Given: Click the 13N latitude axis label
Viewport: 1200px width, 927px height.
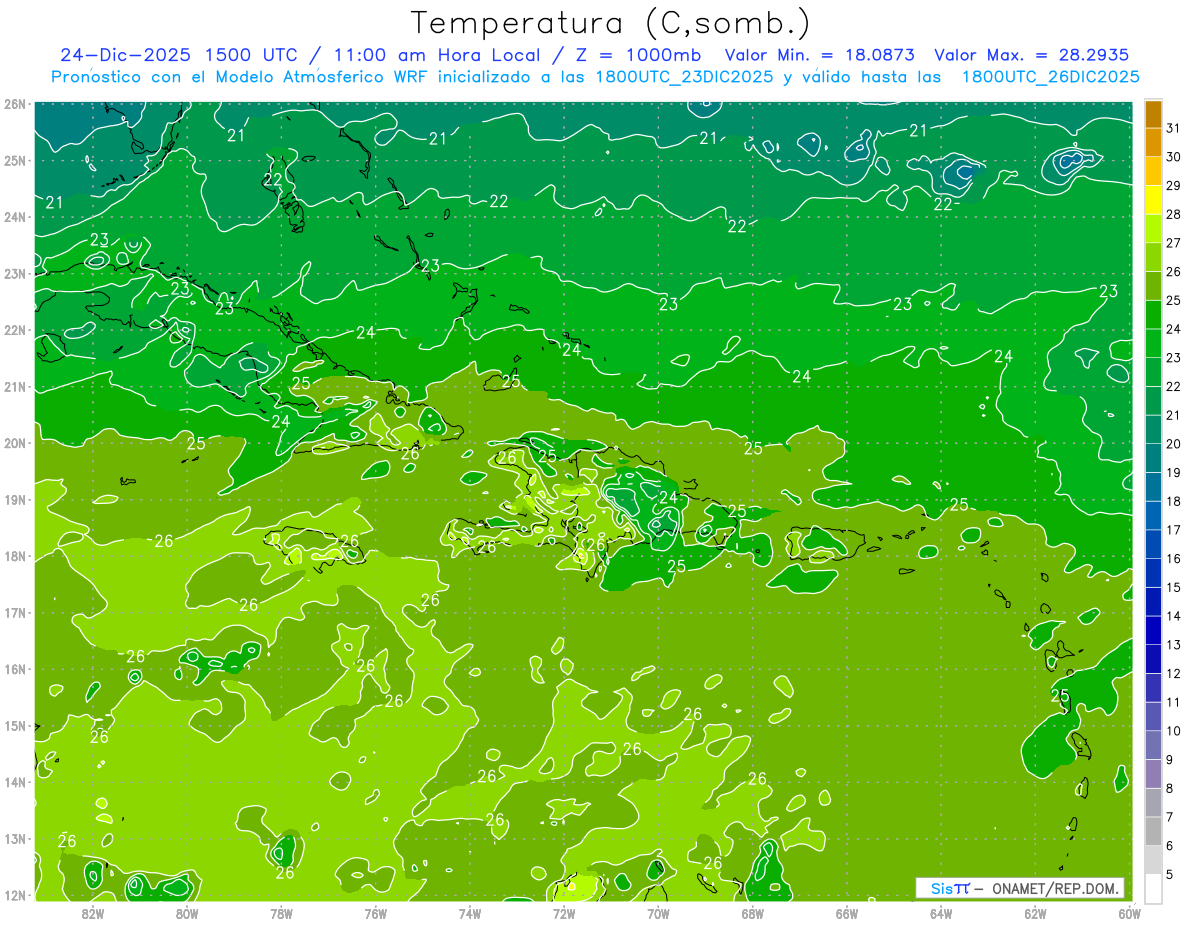Looking at the screenshot, I should [14, 839].
